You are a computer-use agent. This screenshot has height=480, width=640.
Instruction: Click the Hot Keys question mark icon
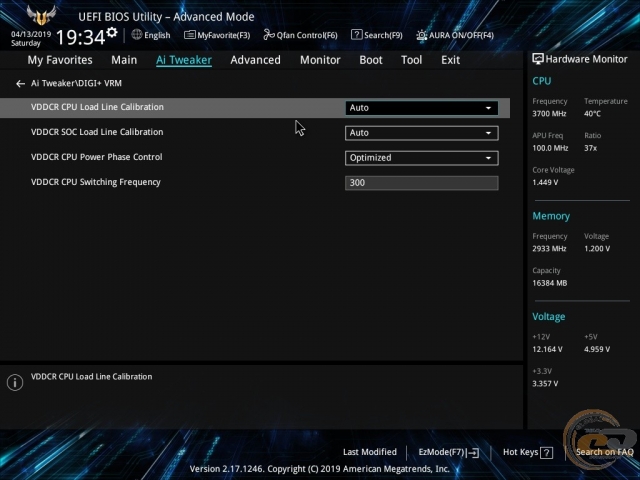(547, 452)
